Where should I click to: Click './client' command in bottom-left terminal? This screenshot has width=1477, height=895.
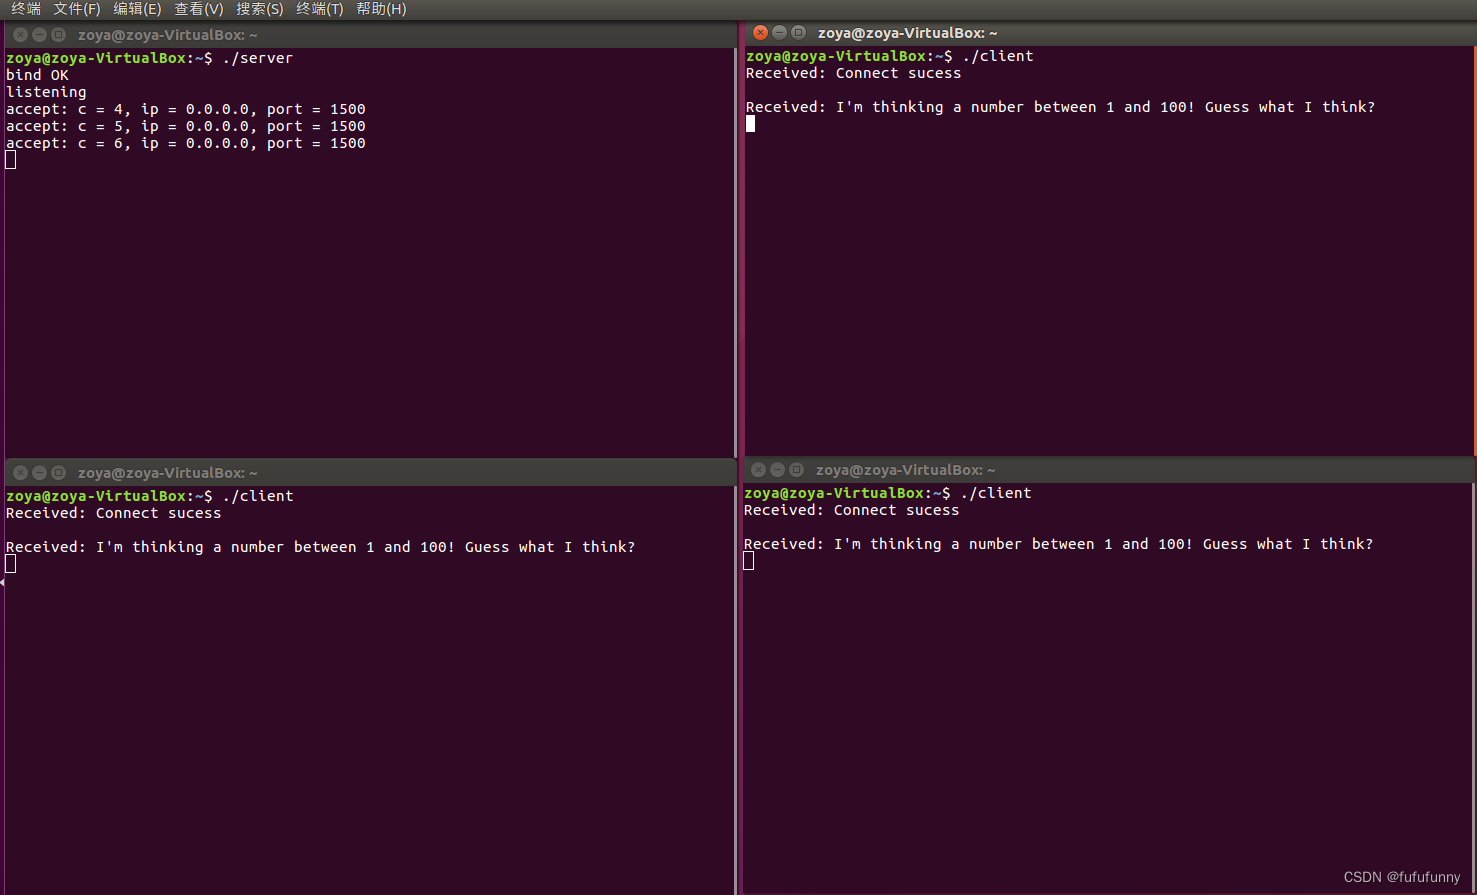258,496
